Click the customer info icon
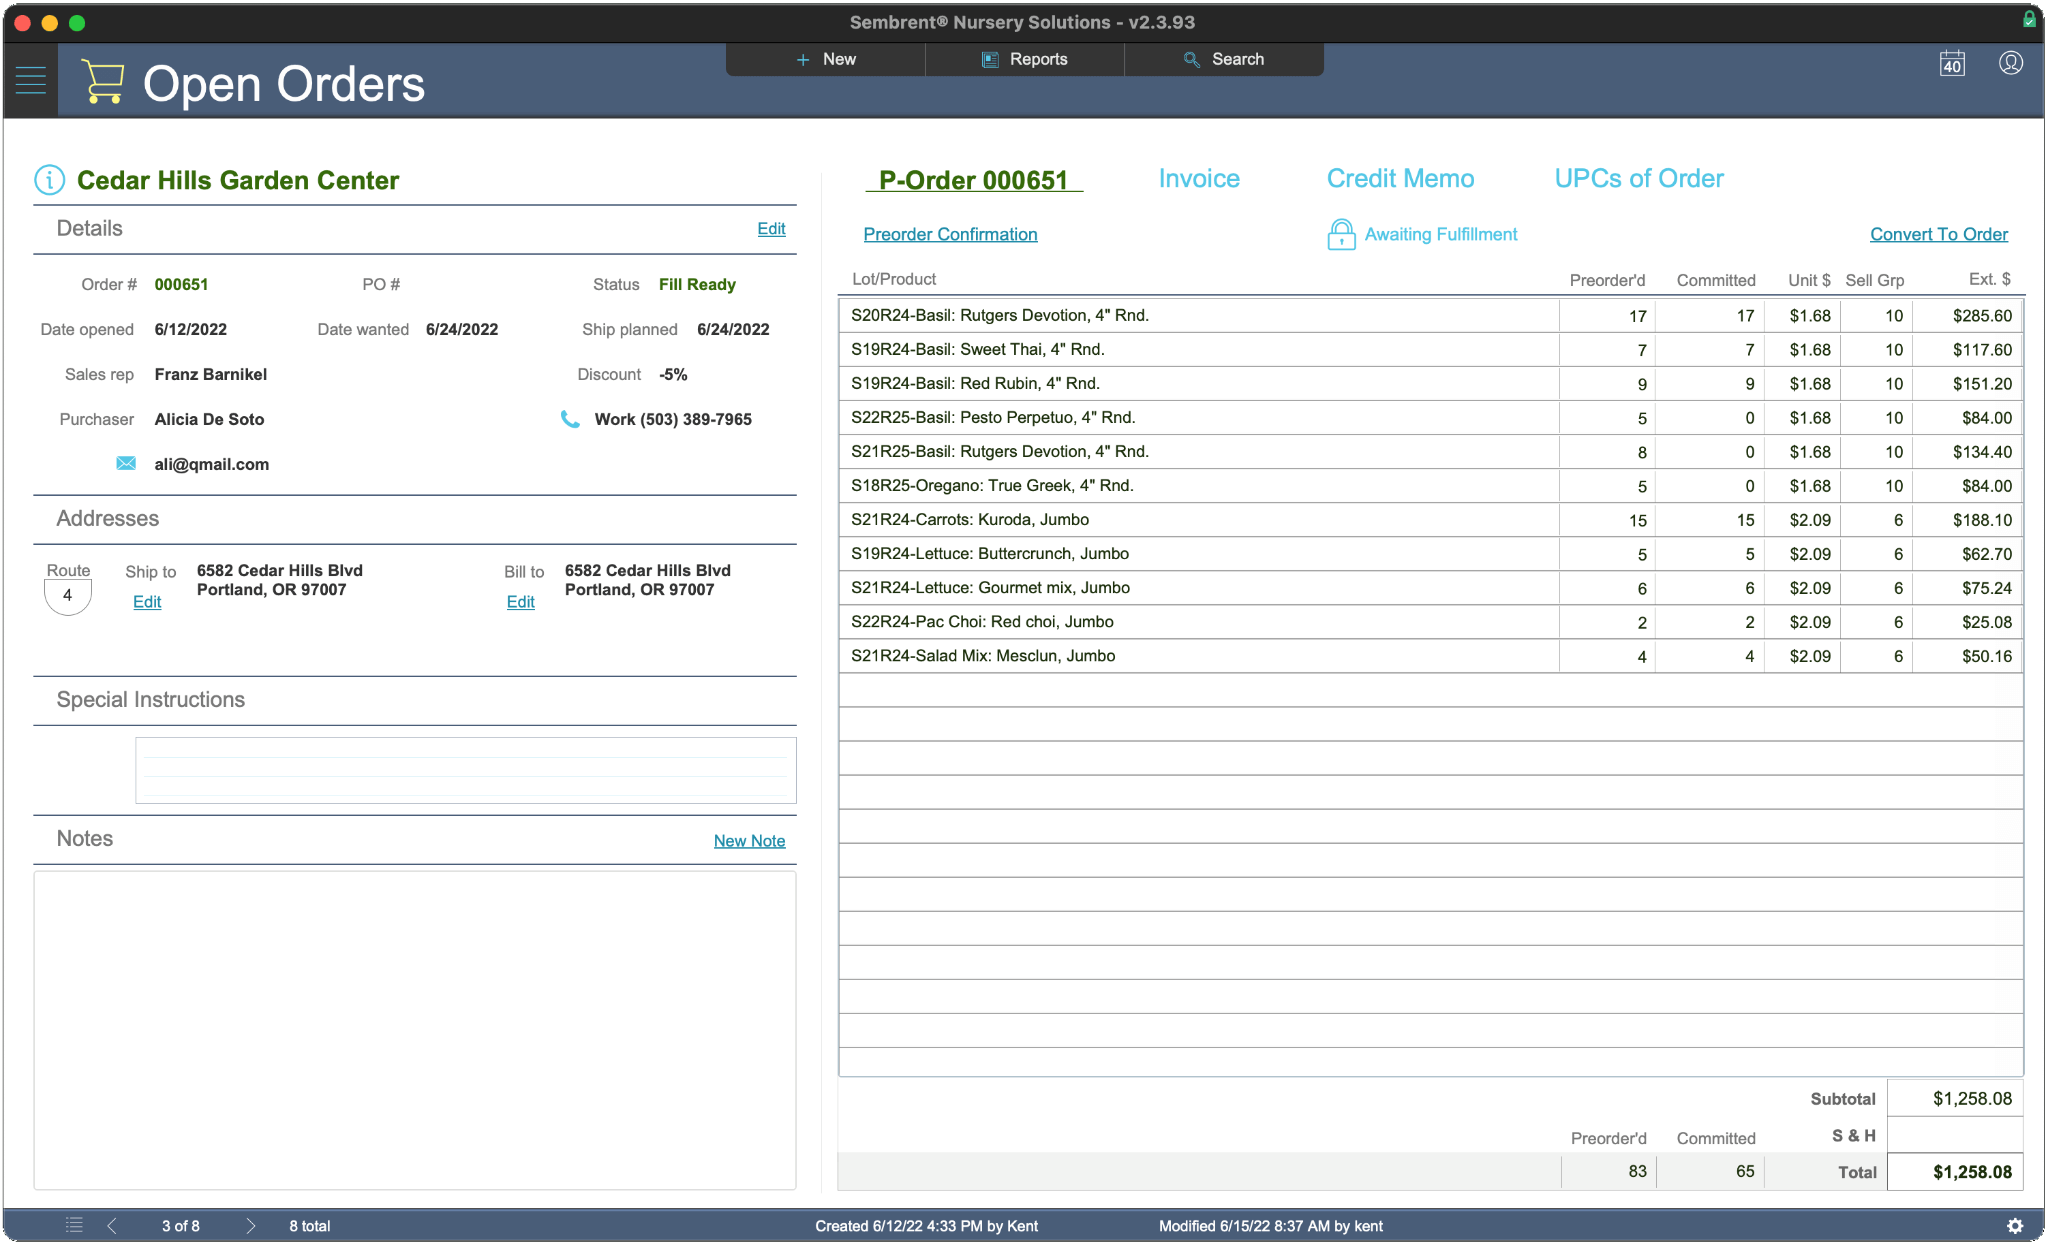 [x=50, y=180]
